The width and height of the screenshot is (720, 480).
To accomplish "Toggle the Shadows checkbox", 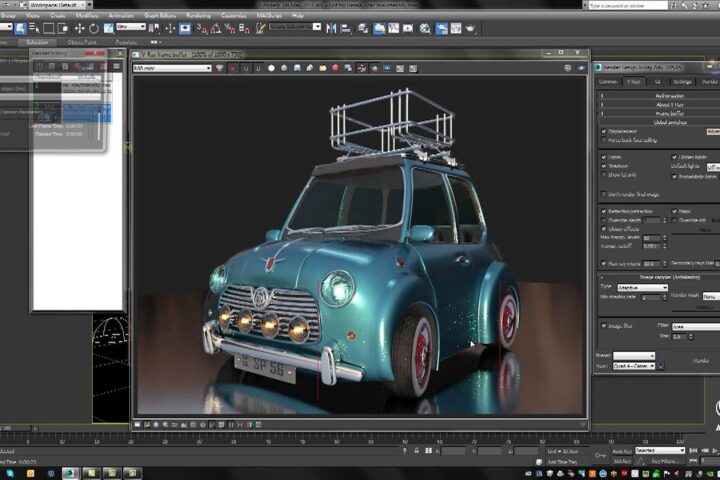I will pyautogui.click(x=604, y=166).
